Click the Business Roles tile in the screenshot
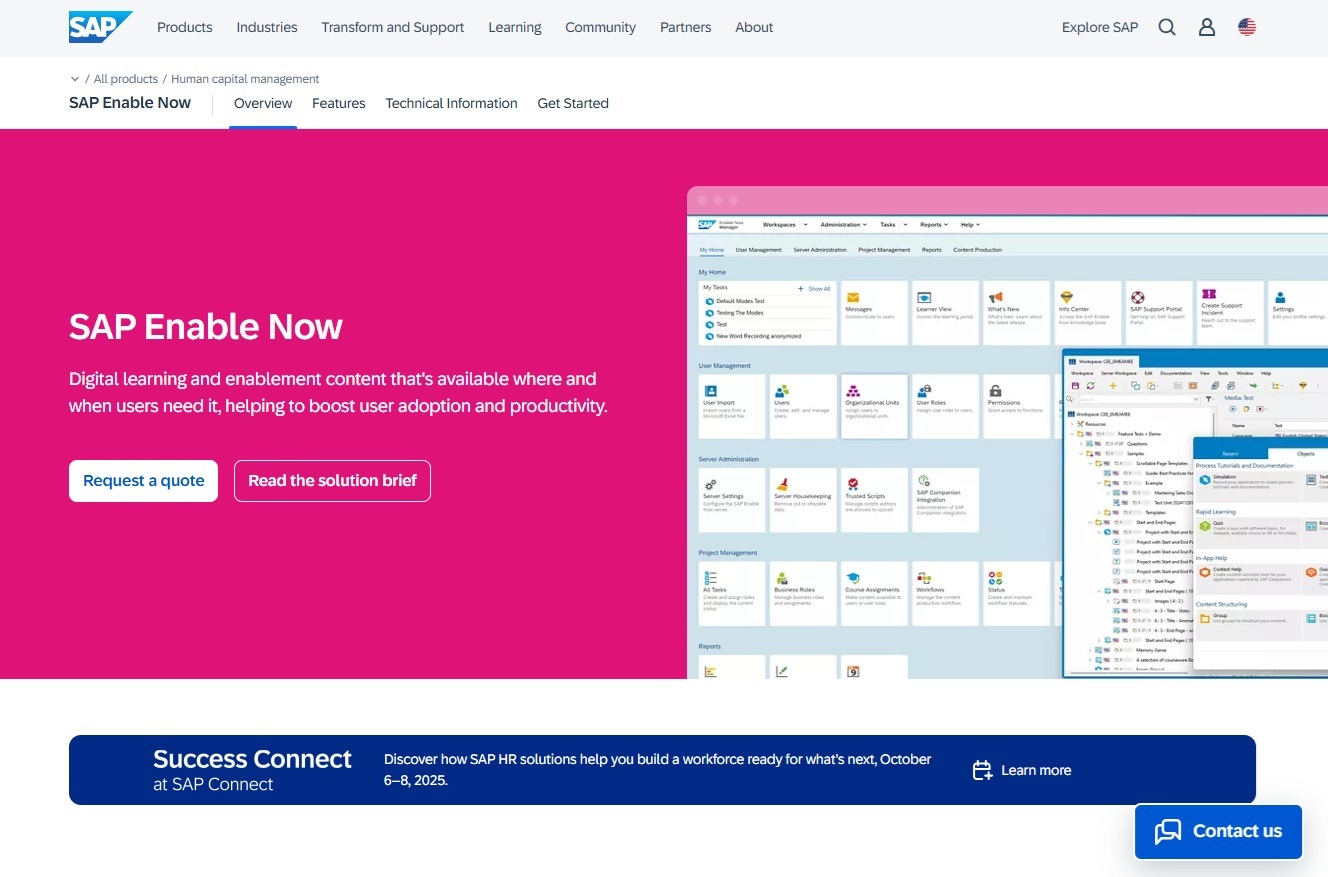The width and height of the screenshot is (1328, 877). 803,593
